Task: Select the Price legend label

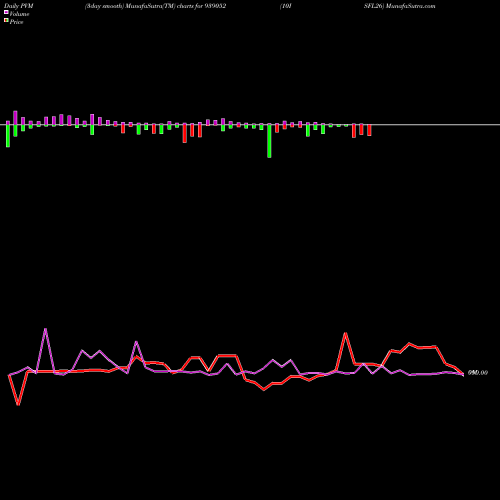Action: (x=16, y=22)
